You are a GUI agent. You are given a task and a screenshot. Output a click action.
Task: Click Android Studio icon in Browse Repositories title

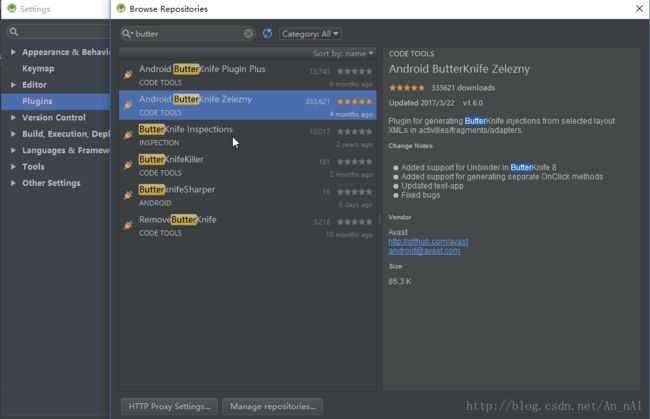pyautogui.click(x=121, y=9)
